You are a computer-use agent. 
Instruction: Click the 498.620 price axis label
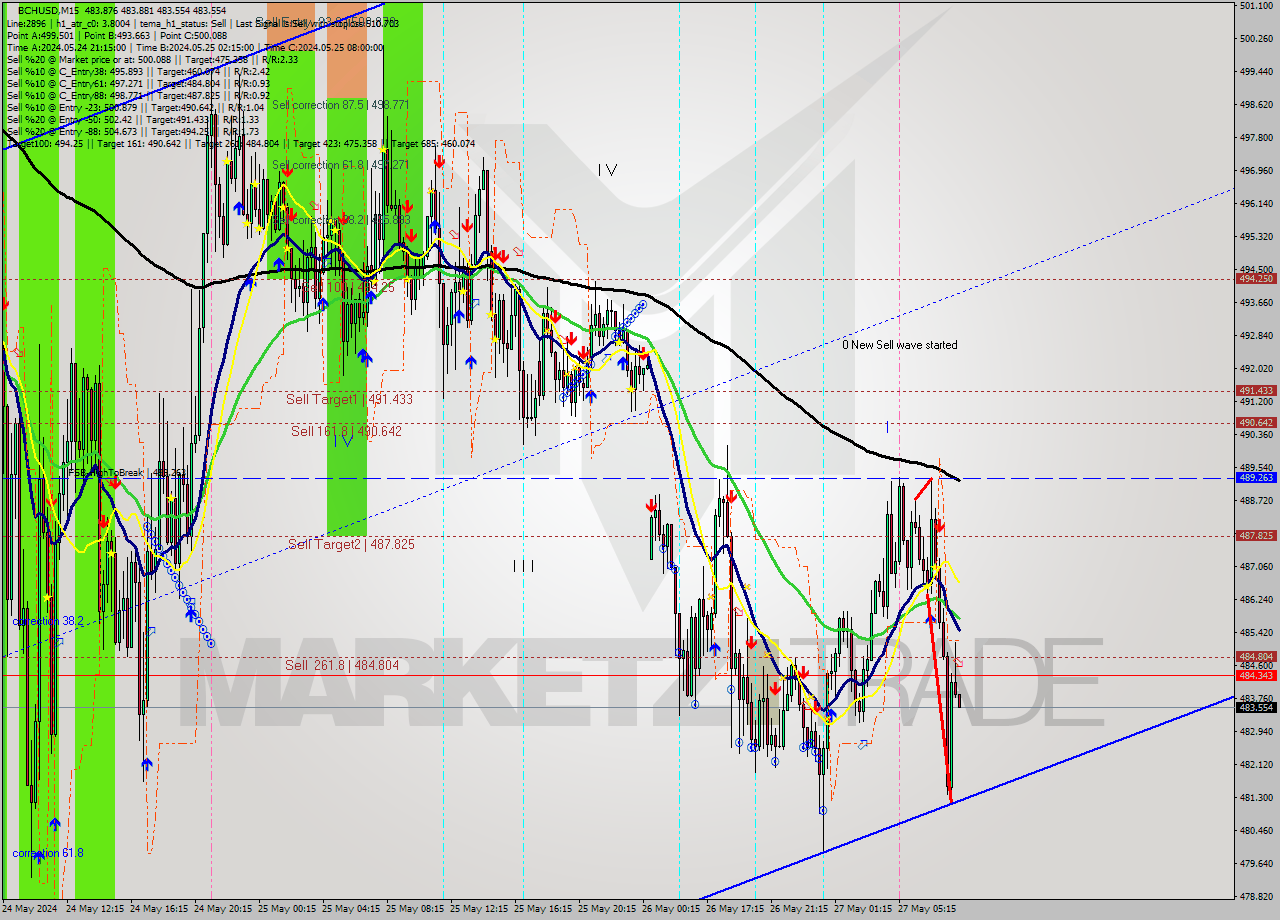tap(1255, 104)
